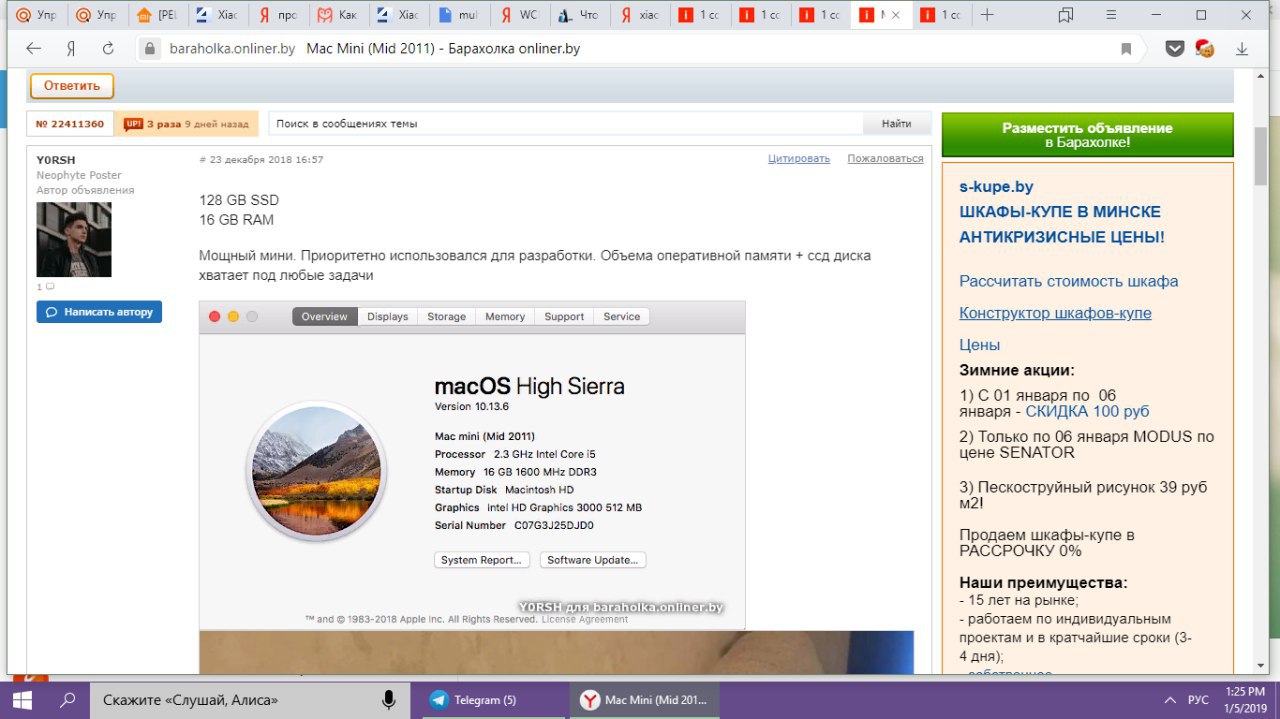1280x719 pixels.
Task: Click the Цитировать quote link
Action: [799, 159]
